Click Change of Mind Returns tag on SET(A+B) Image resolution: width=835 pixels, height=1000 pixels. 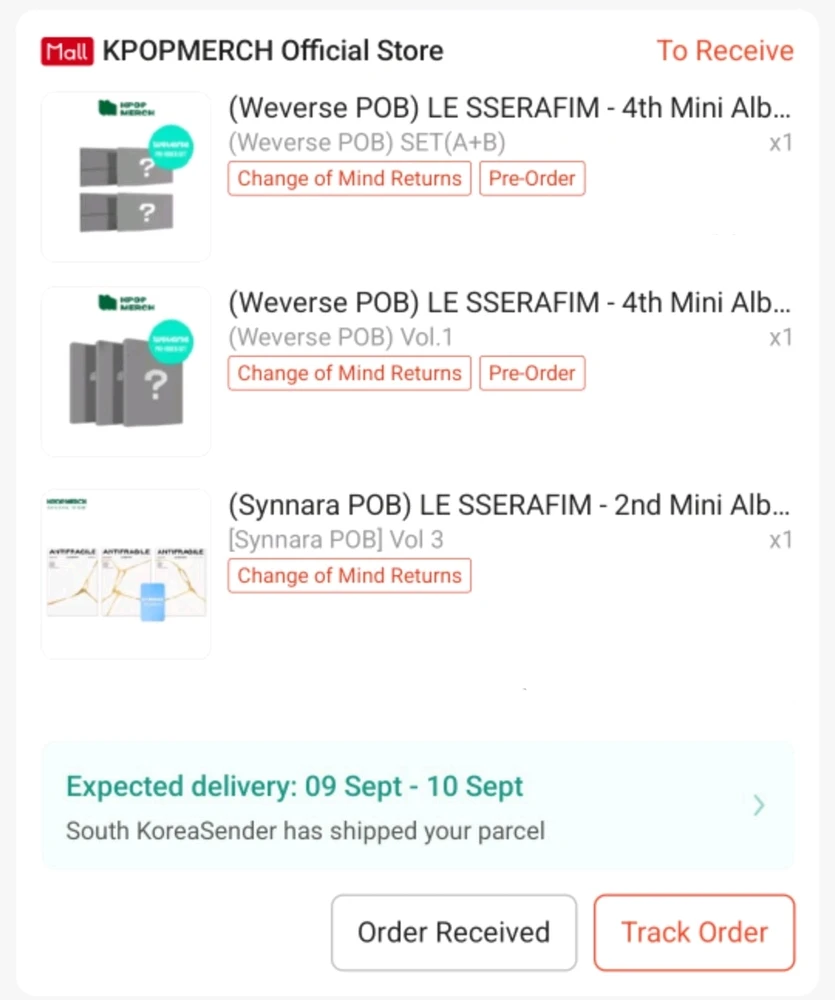click(x=349, y=179)
